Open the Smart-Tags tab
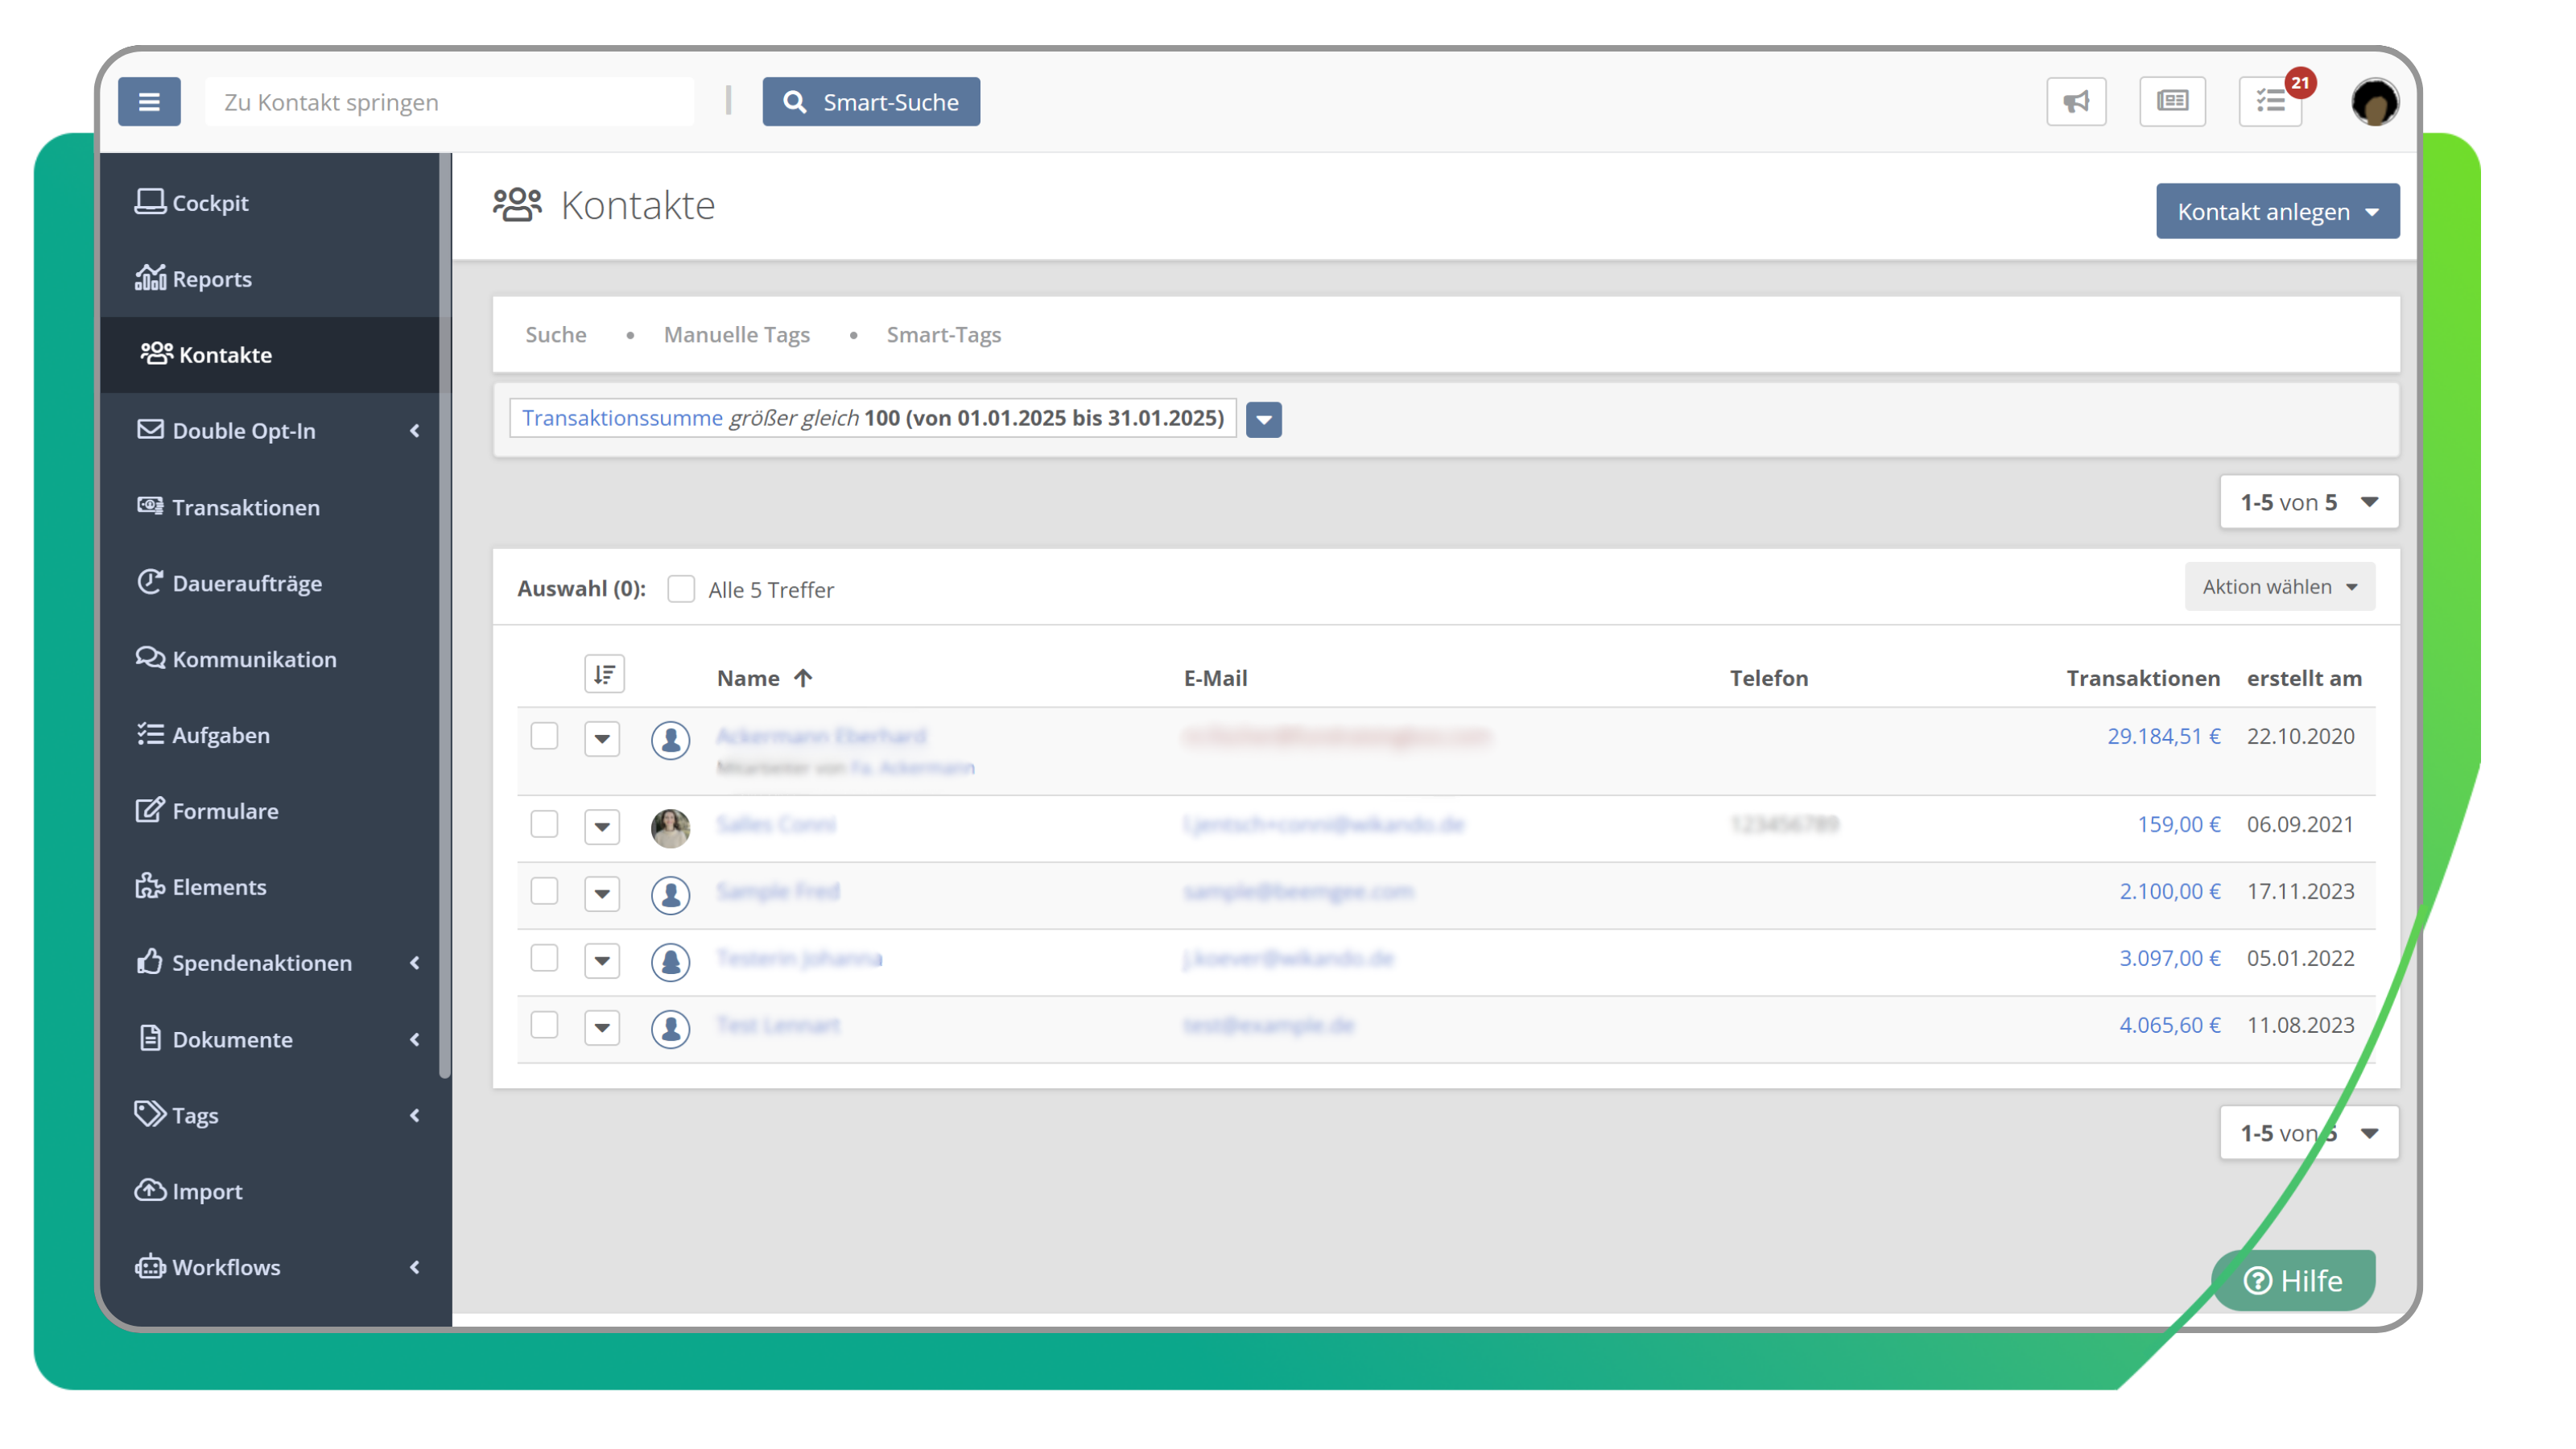This screenshot has width=2576, height=1449. (943, 335)
